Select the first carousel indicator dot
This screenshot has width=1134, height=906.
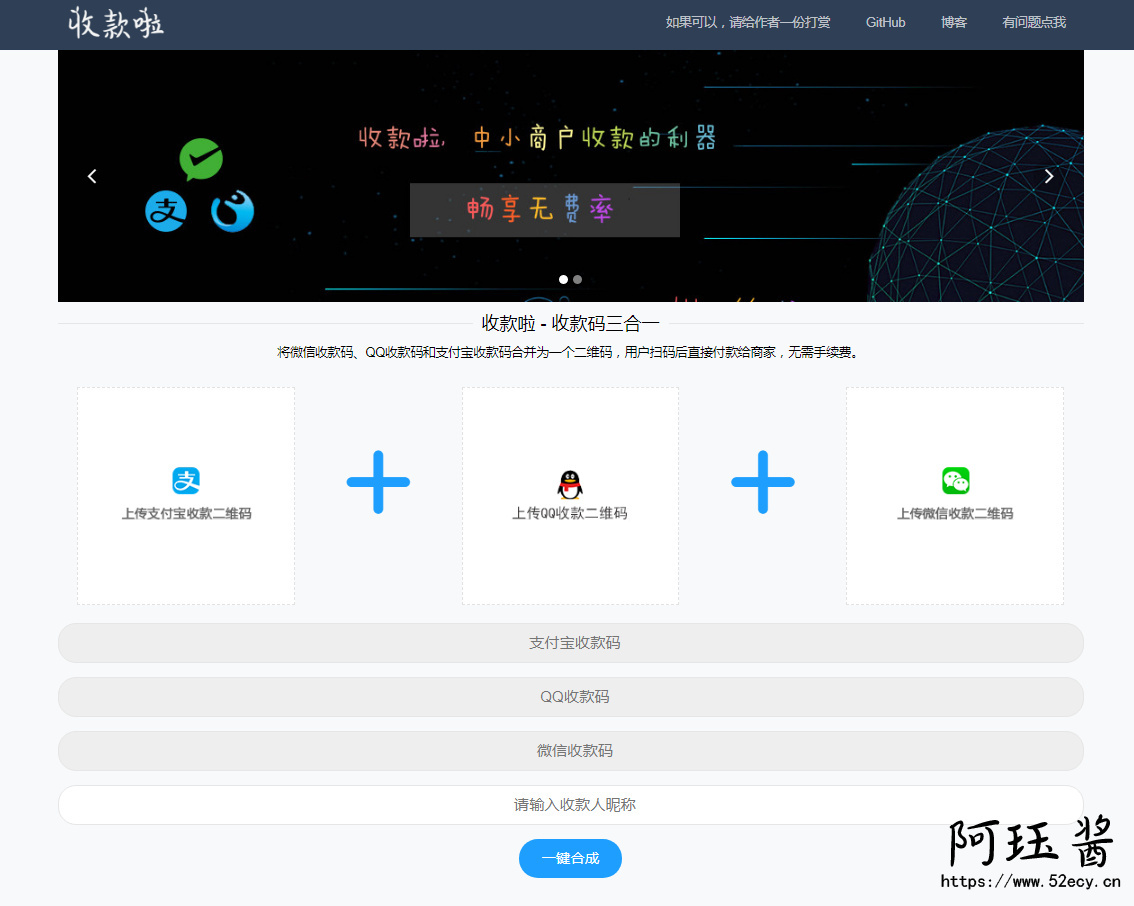pos(563,280)
